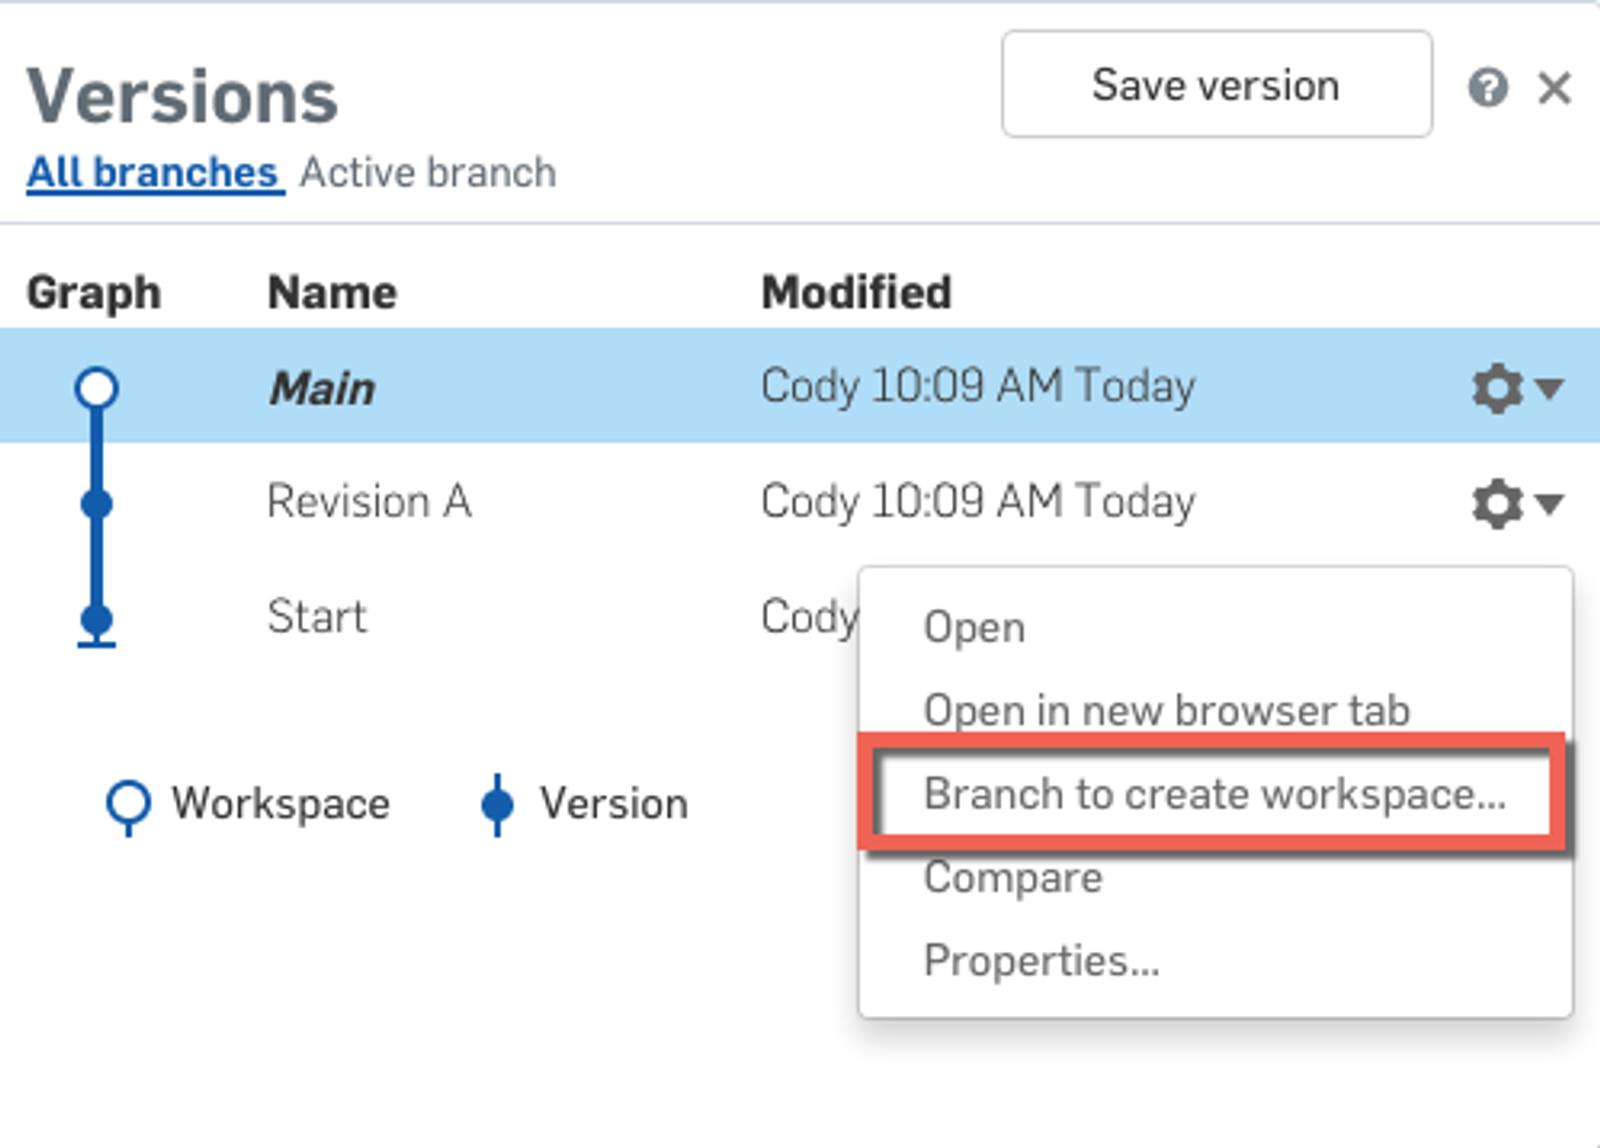
Task: Switch to All branches view
Action: tap(153, 173)
